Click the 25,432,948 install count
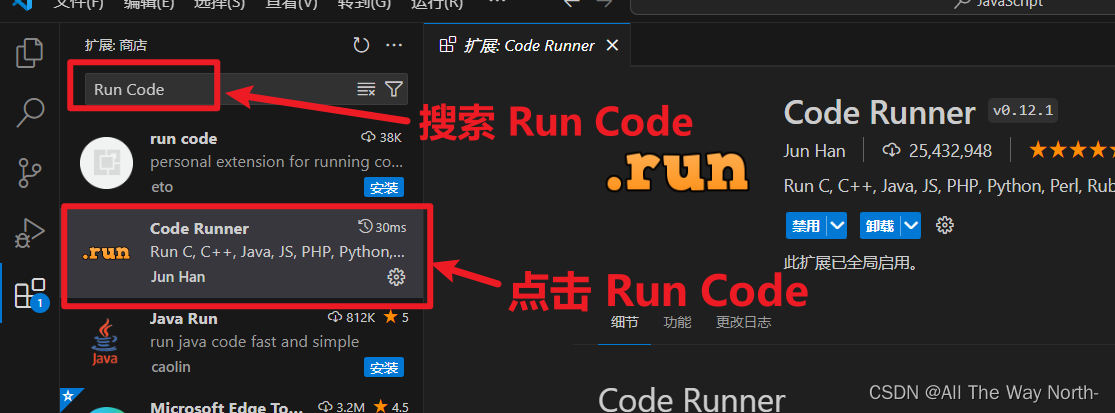This screenshot has height=413, width=1115. tap(938, 151)
